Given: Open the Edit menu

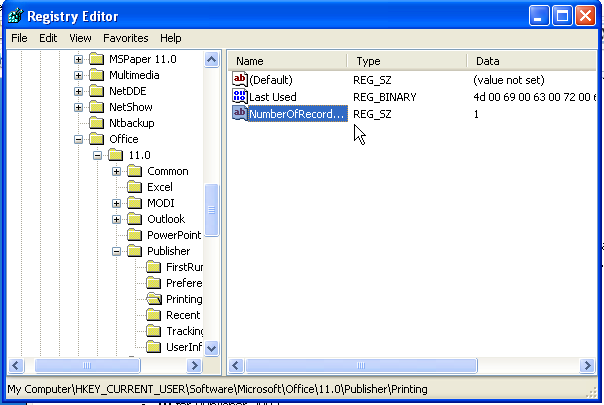Looking at the screenshot, I should (x=48, y=38).
